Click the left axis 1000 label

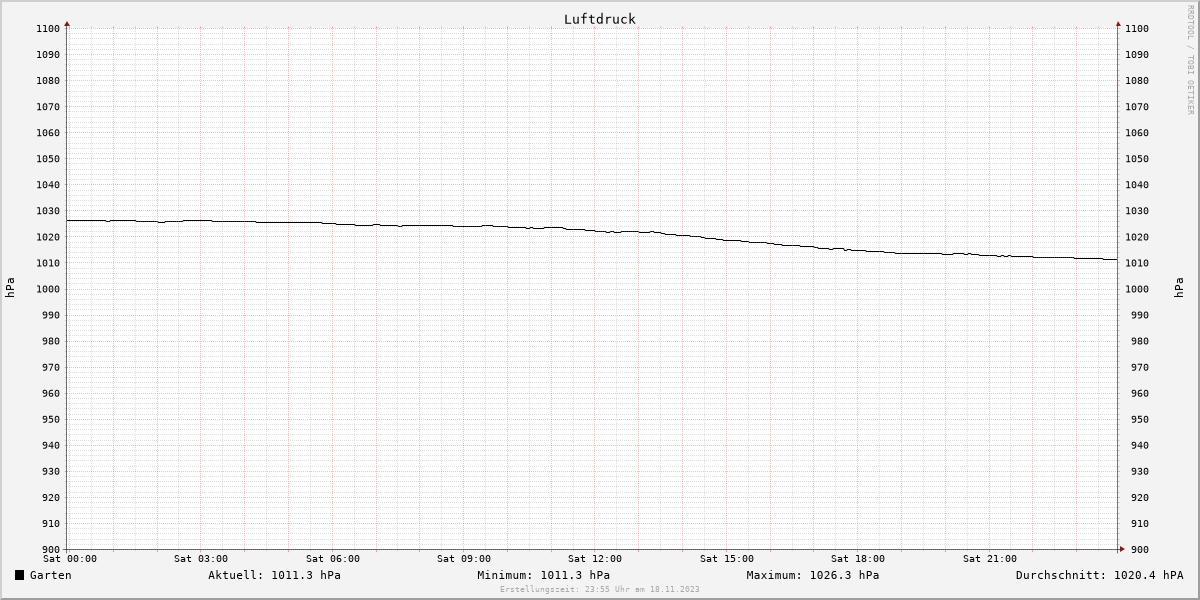tap(48, 289)
